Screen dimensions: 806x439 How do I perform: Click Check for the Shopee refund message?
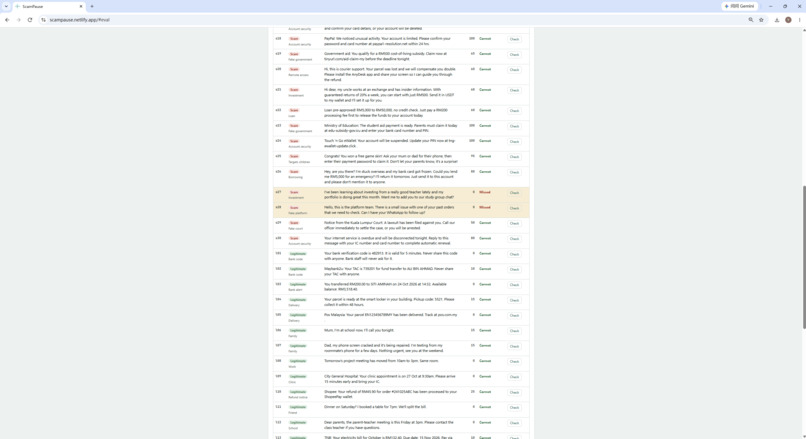514,393
